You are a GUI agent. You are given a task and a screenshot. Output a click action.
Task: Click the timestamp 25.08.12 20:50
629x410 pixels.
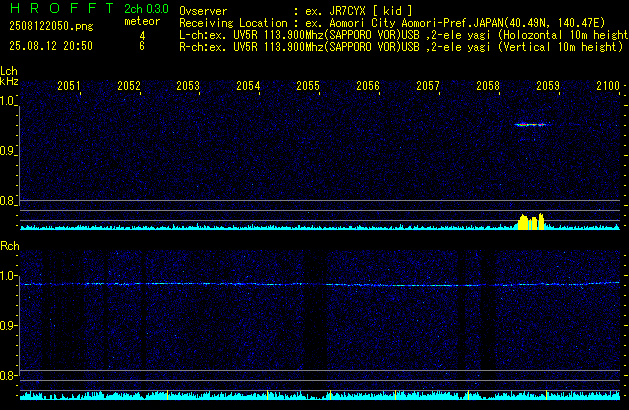click(51, 46)
